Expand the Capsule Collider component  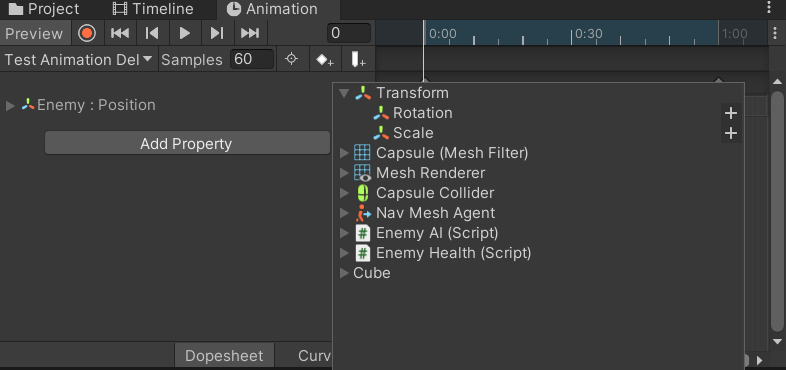point(344,193)
